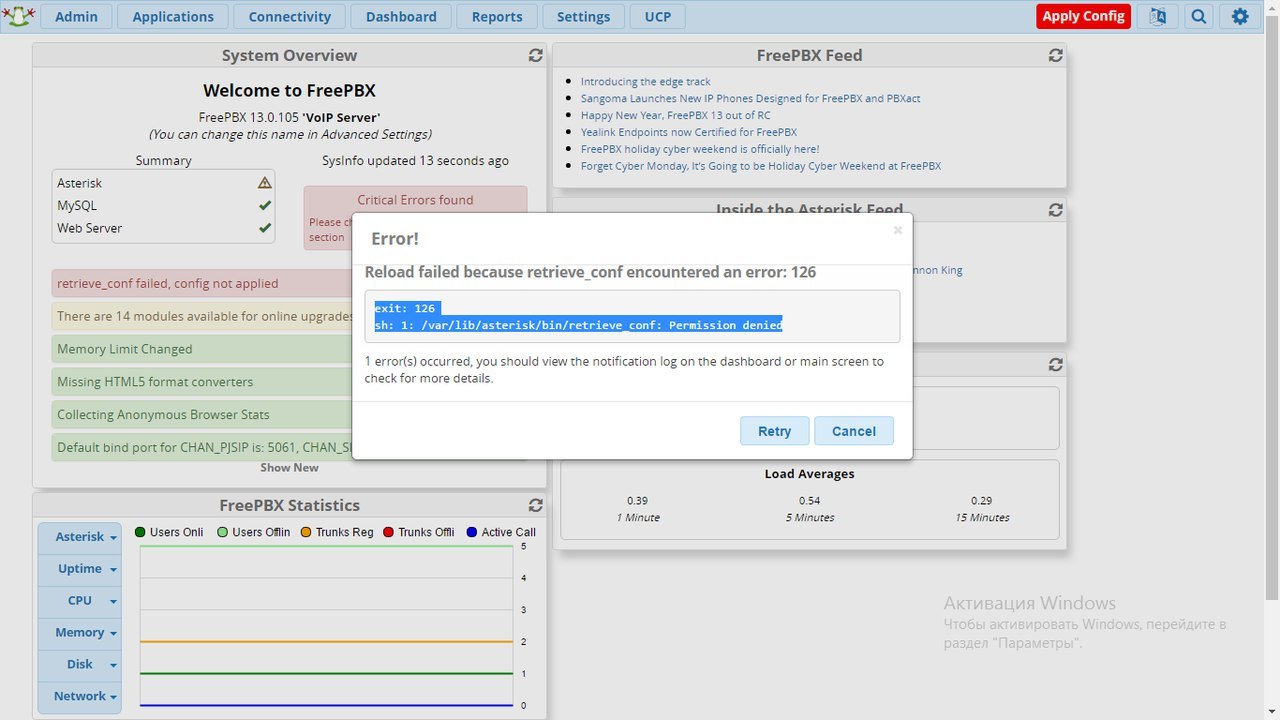
Task: Open the language selector icon in top bar
Action: click(x=1157, y=16)
